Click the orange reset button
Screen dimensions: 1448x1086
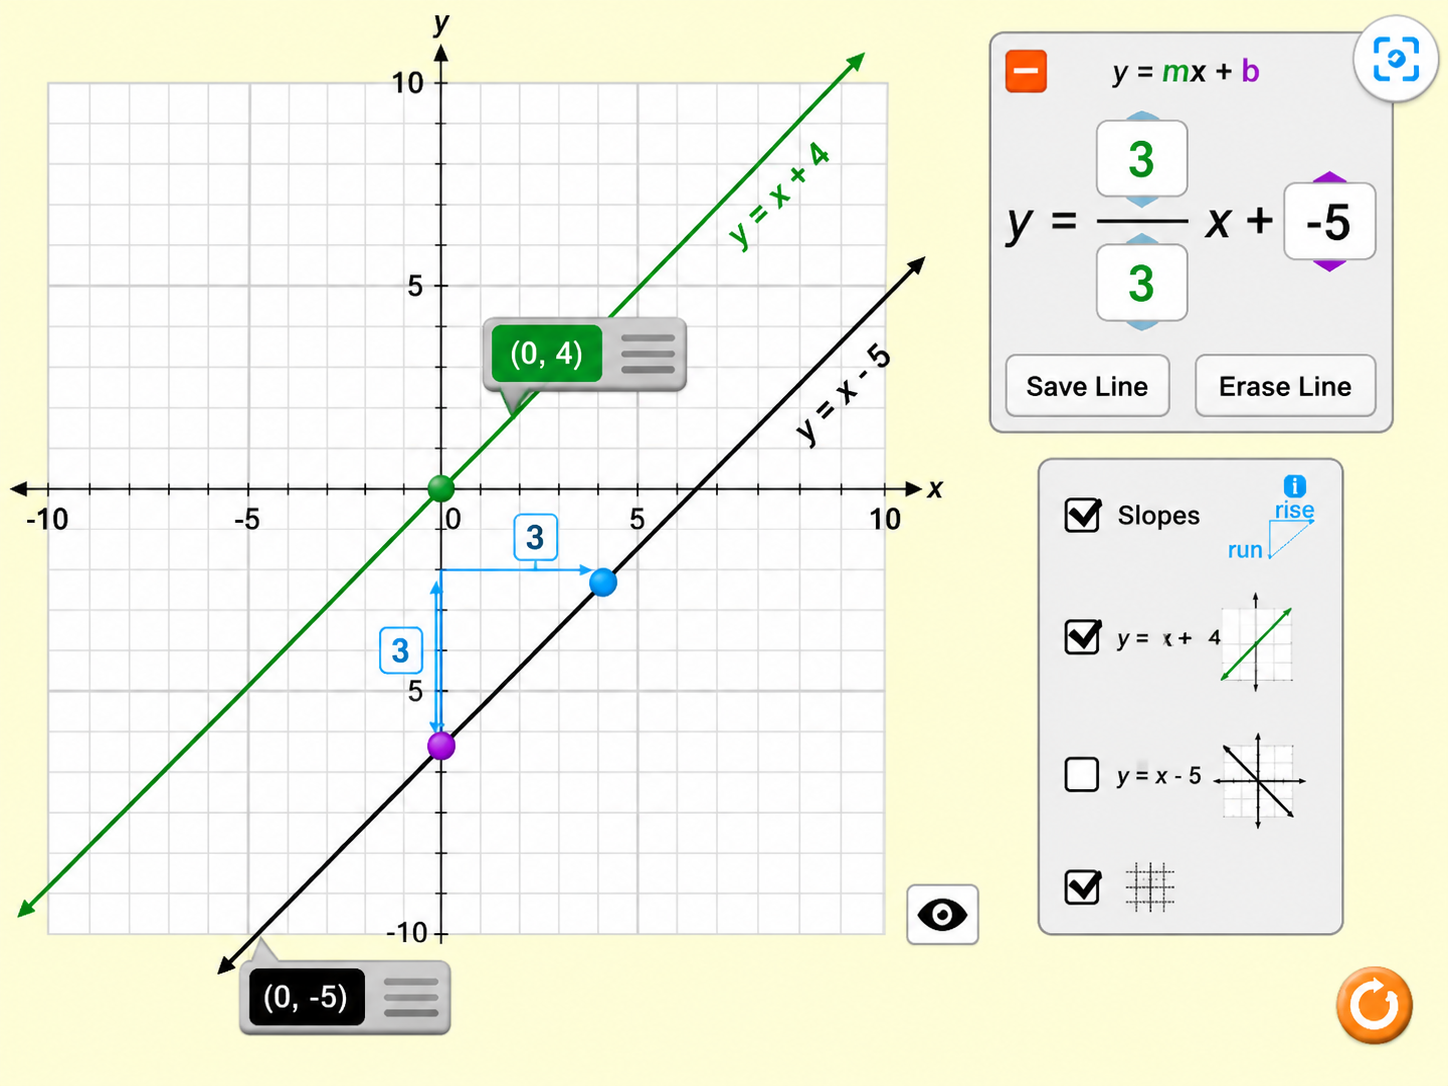1374,1005
